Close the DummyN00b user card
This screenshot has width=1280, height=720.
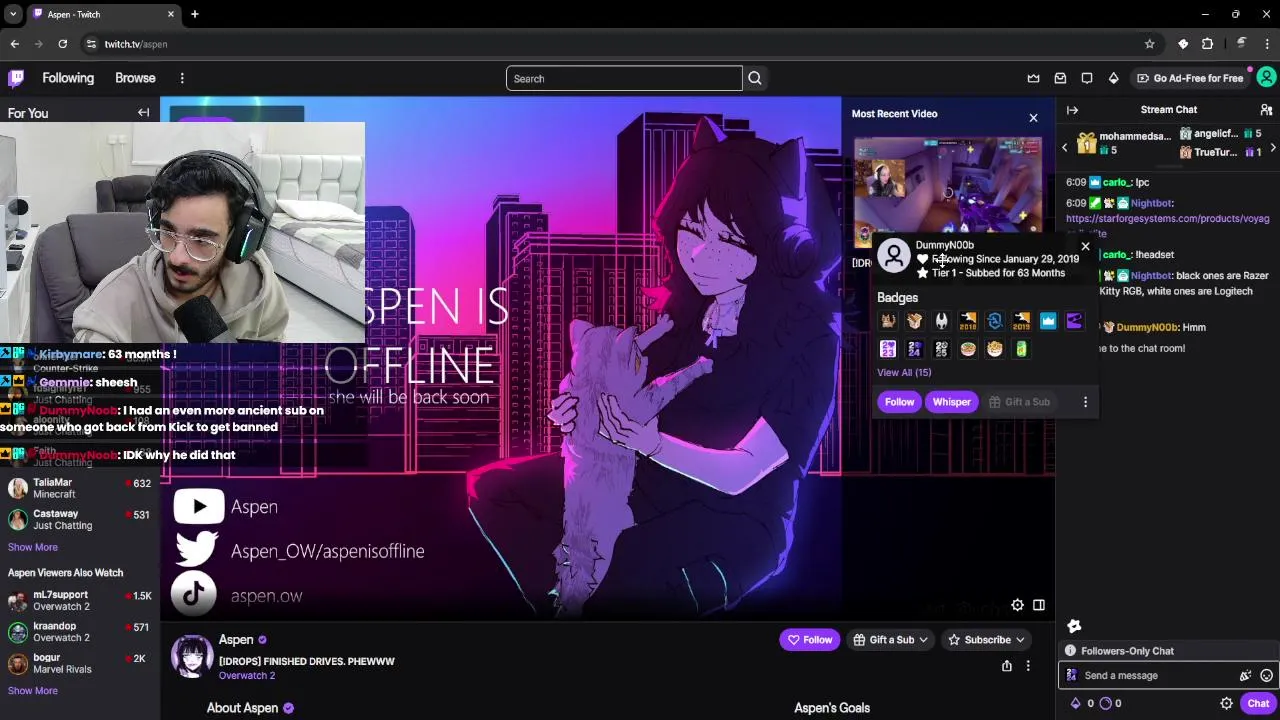coord(1085,246)
